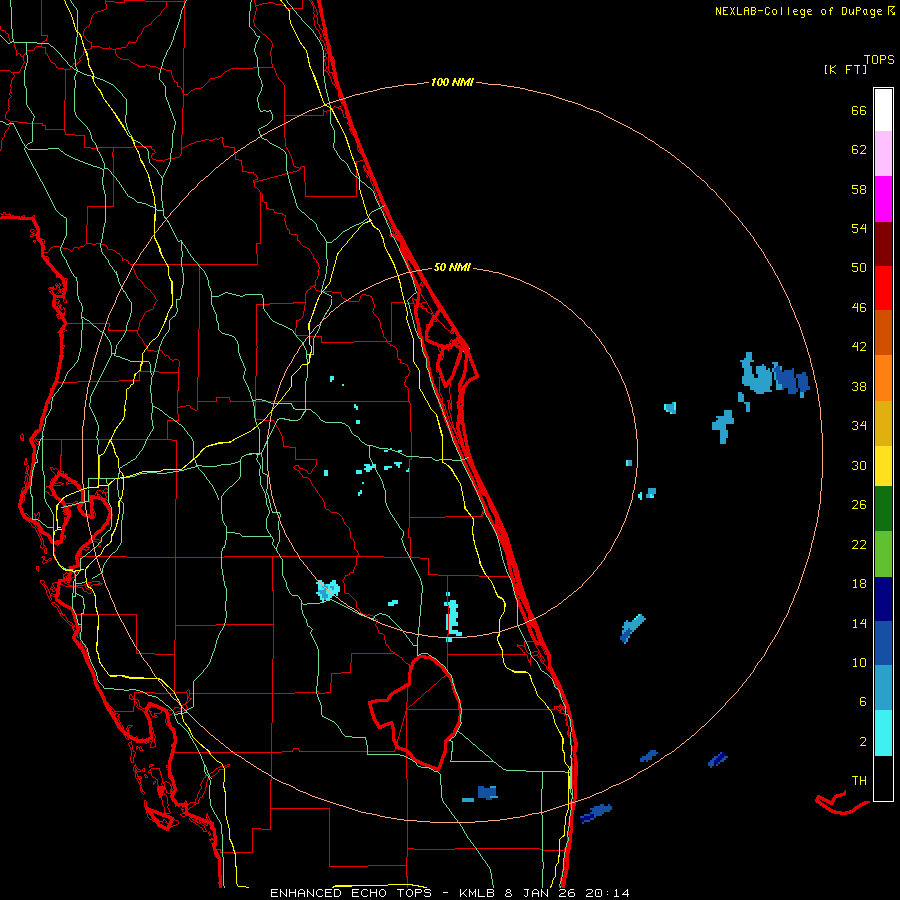Click the gold 34 kft legend swatch
Screen dimensions: 900x900
883,423
